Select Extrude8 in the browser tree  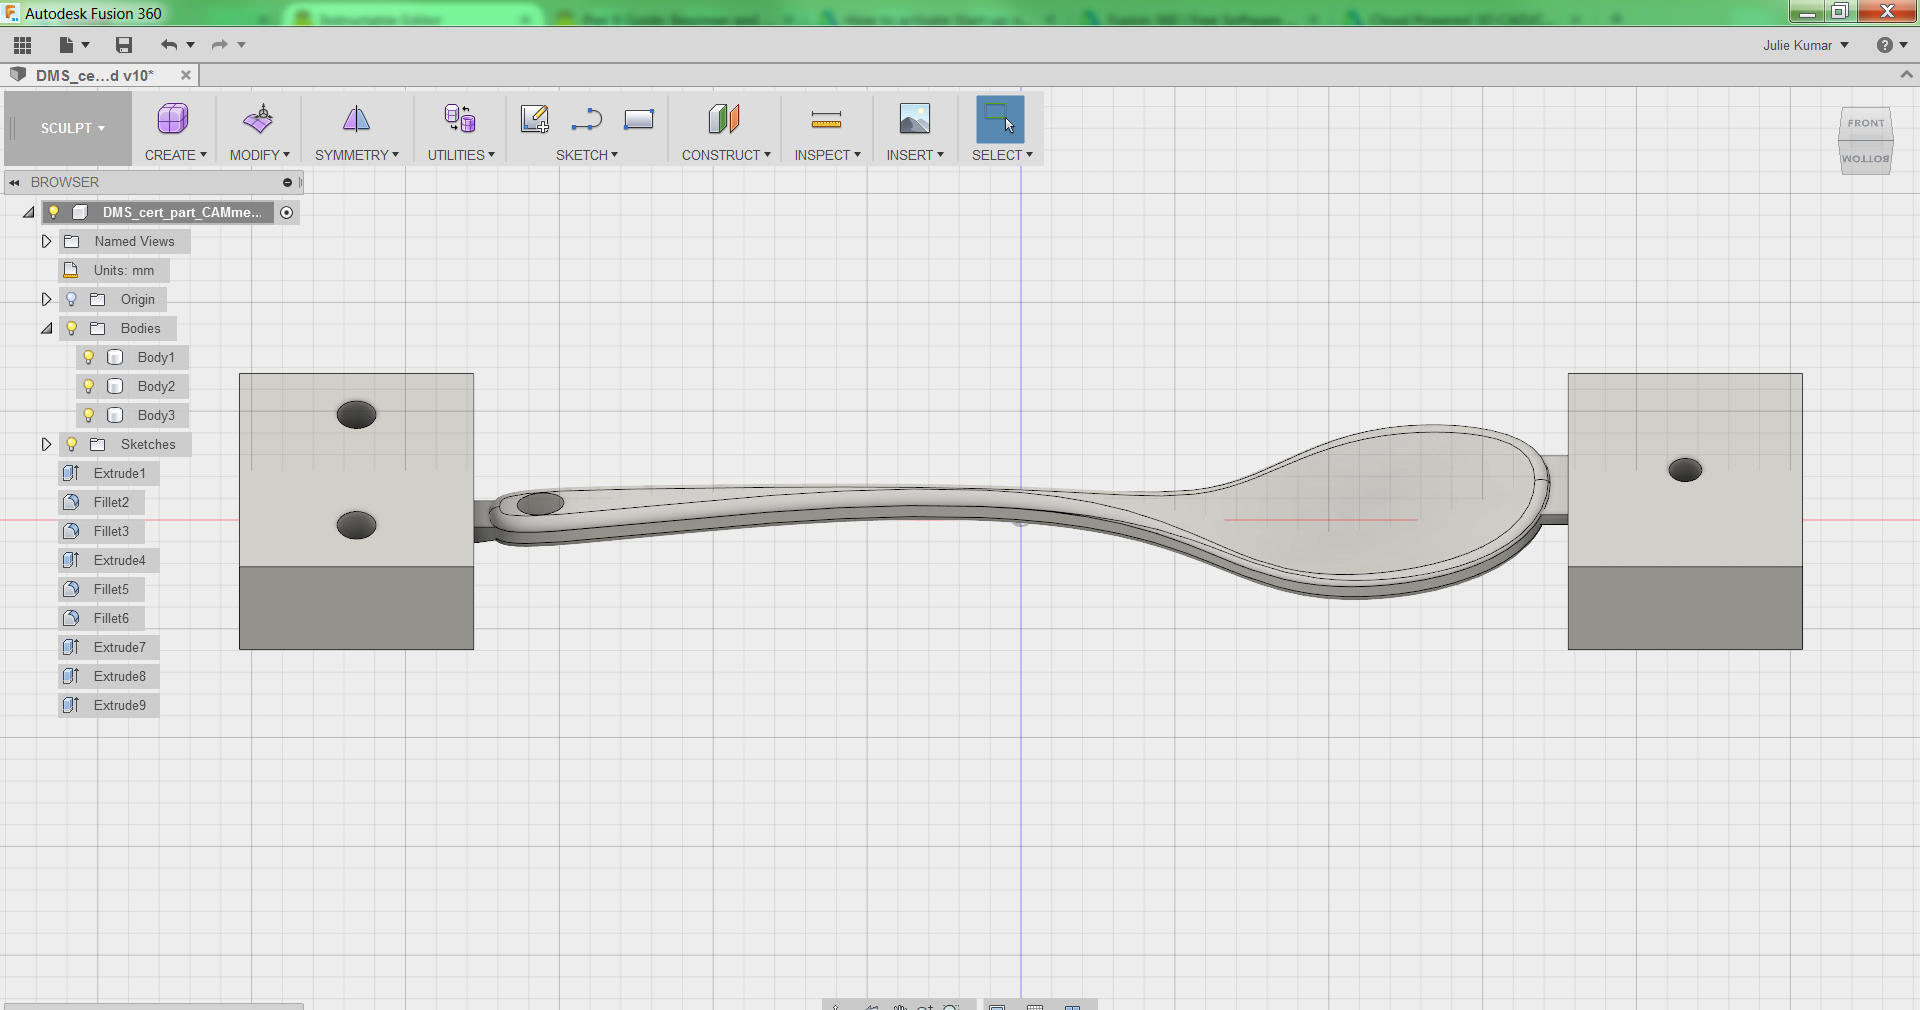[119, 676]
